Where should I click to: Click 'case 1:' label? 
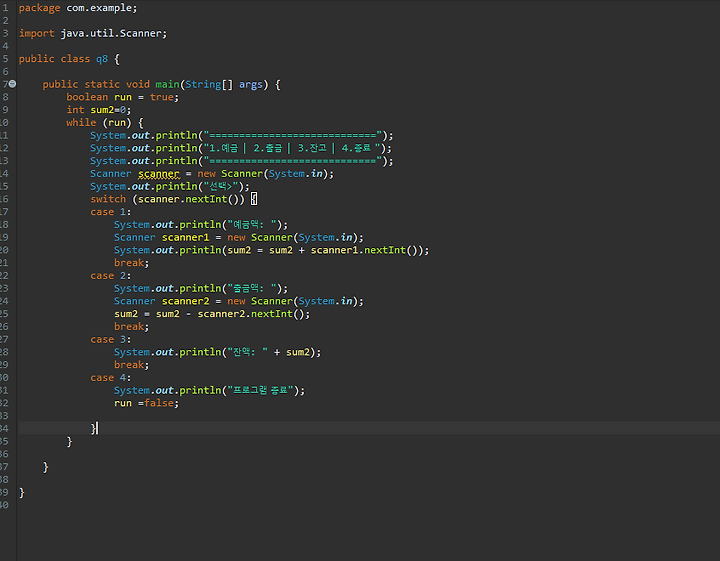[111, 212]
